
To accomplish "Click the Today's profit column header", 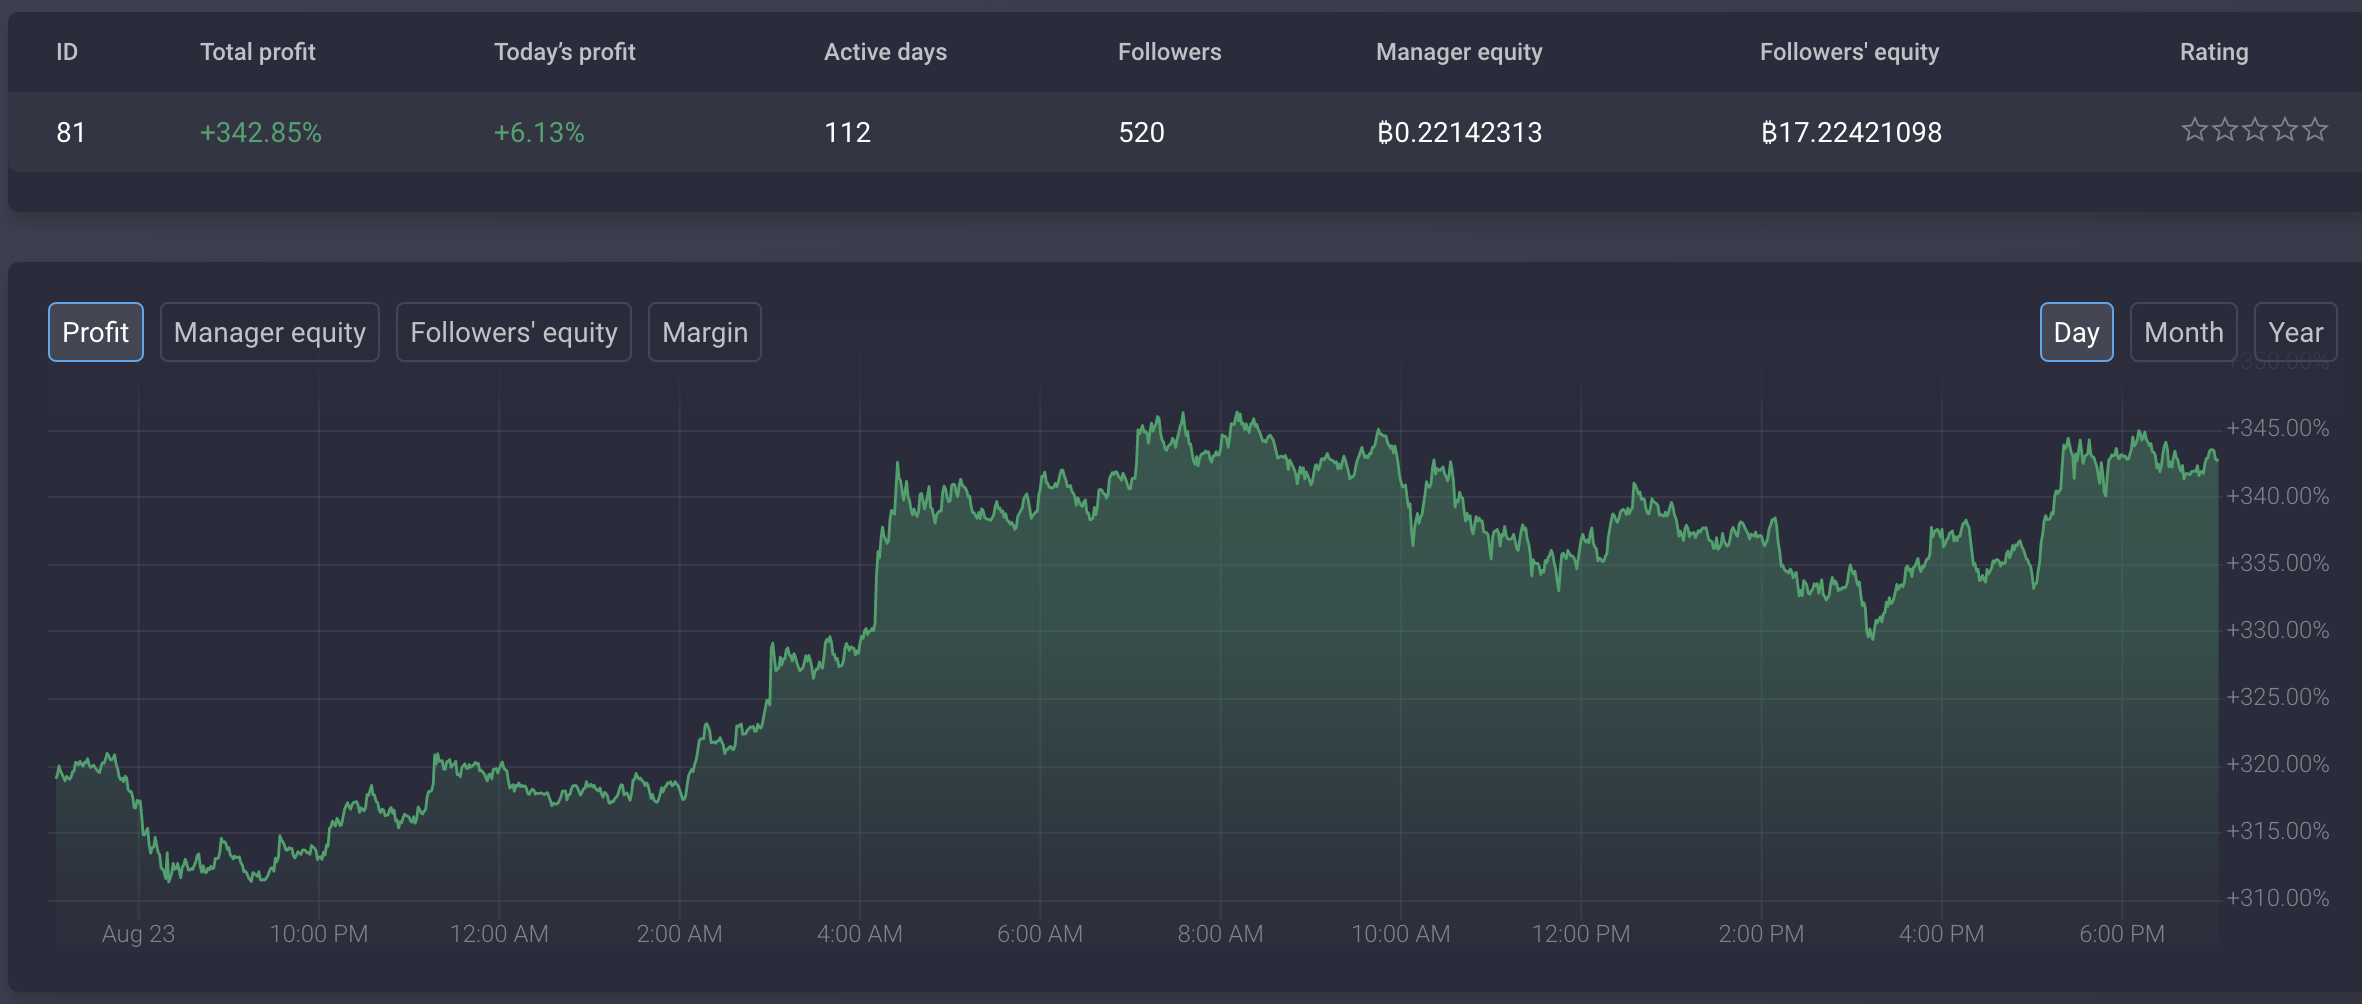I will click(x=564, y=52).
